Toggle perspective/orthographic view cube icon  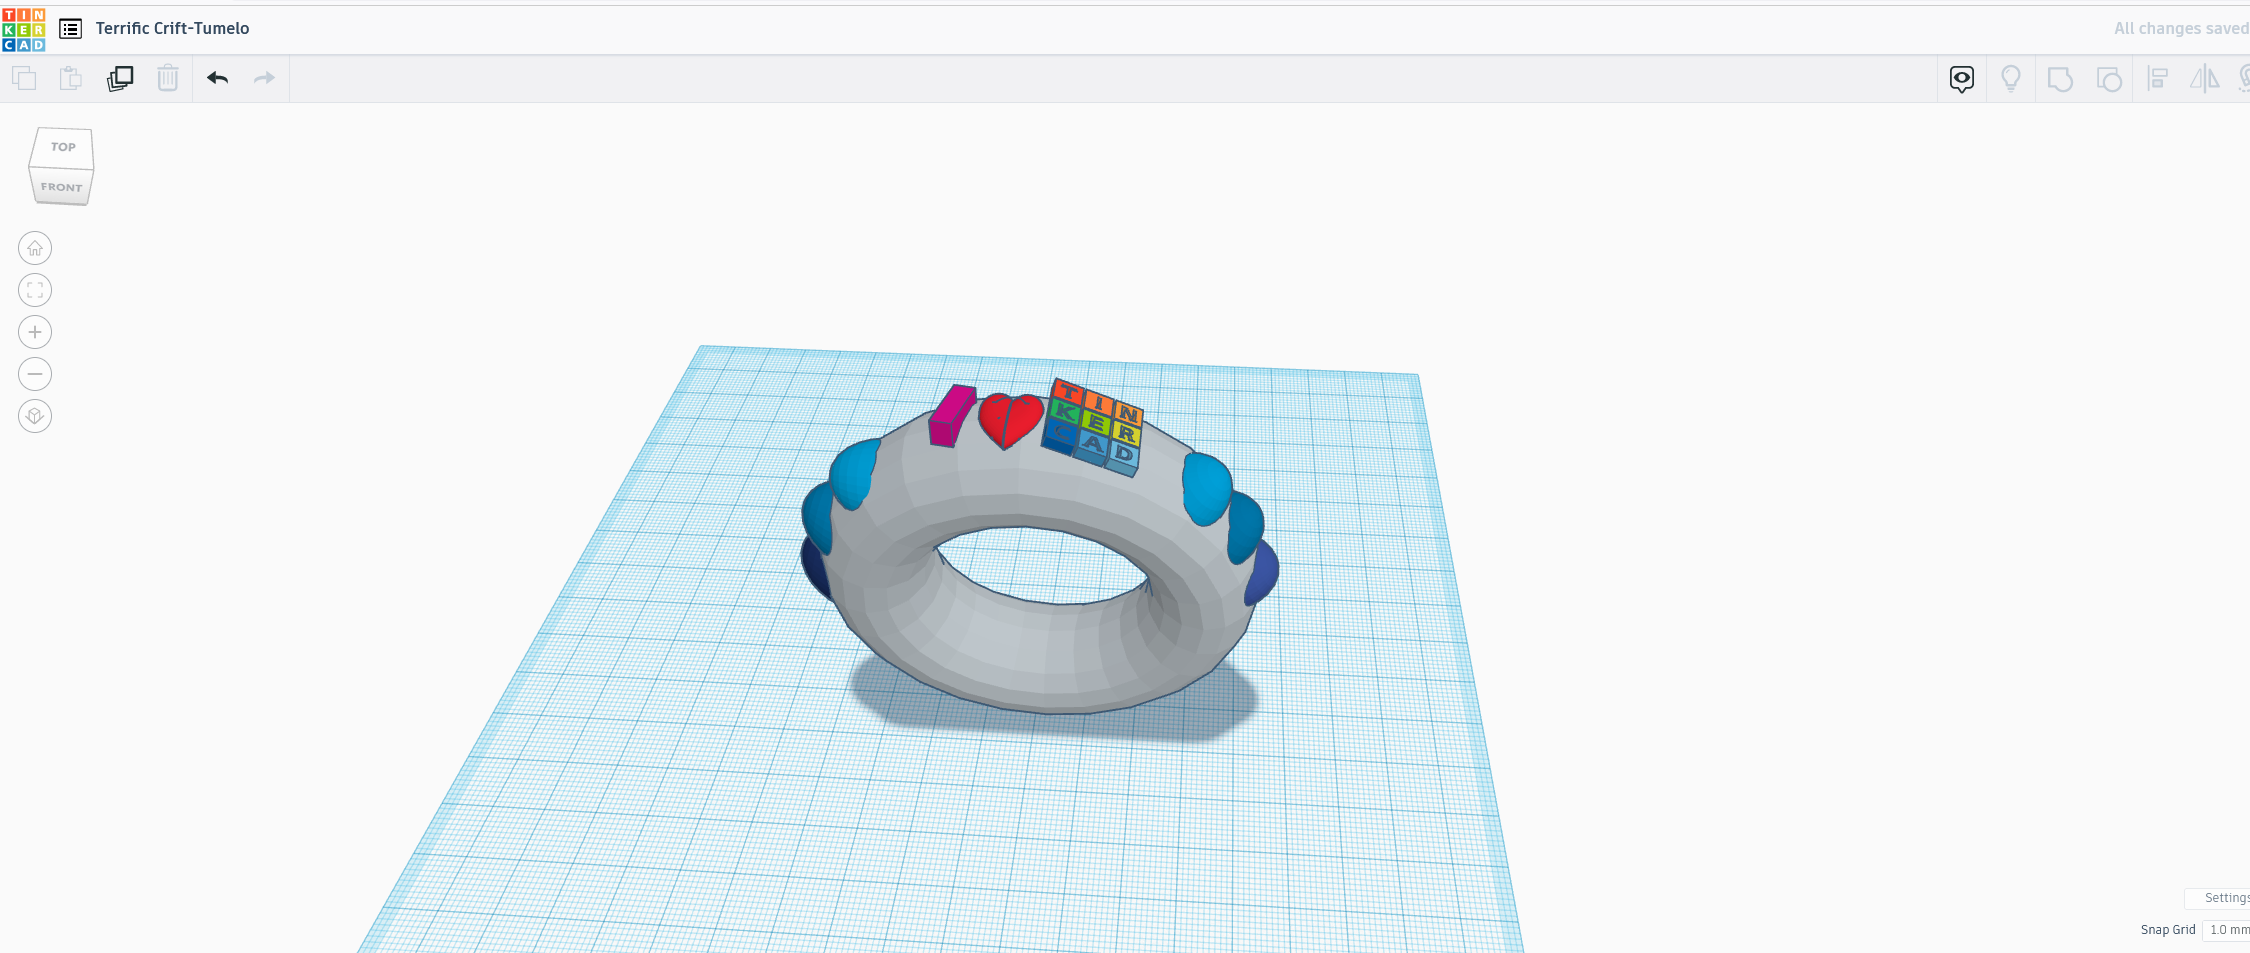(x=35, y=416)
